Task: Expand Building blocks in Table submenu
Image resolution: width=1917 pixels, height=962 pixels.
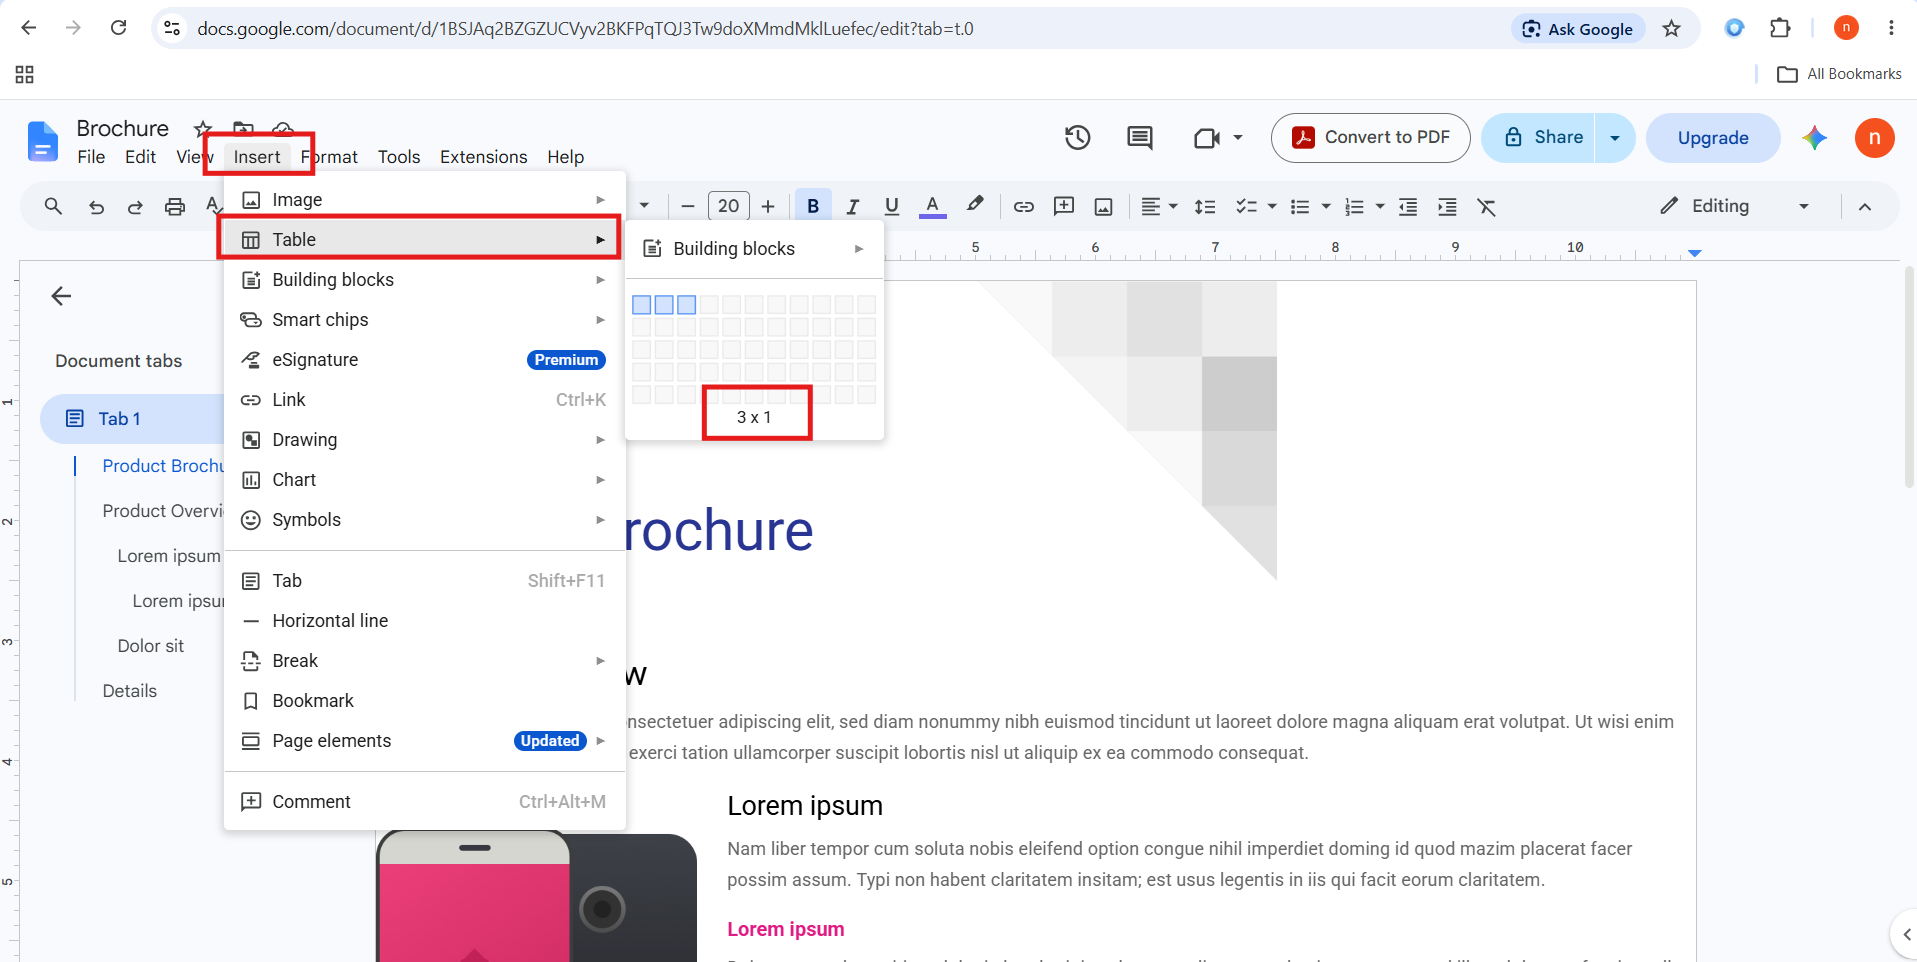Action: 754,249
